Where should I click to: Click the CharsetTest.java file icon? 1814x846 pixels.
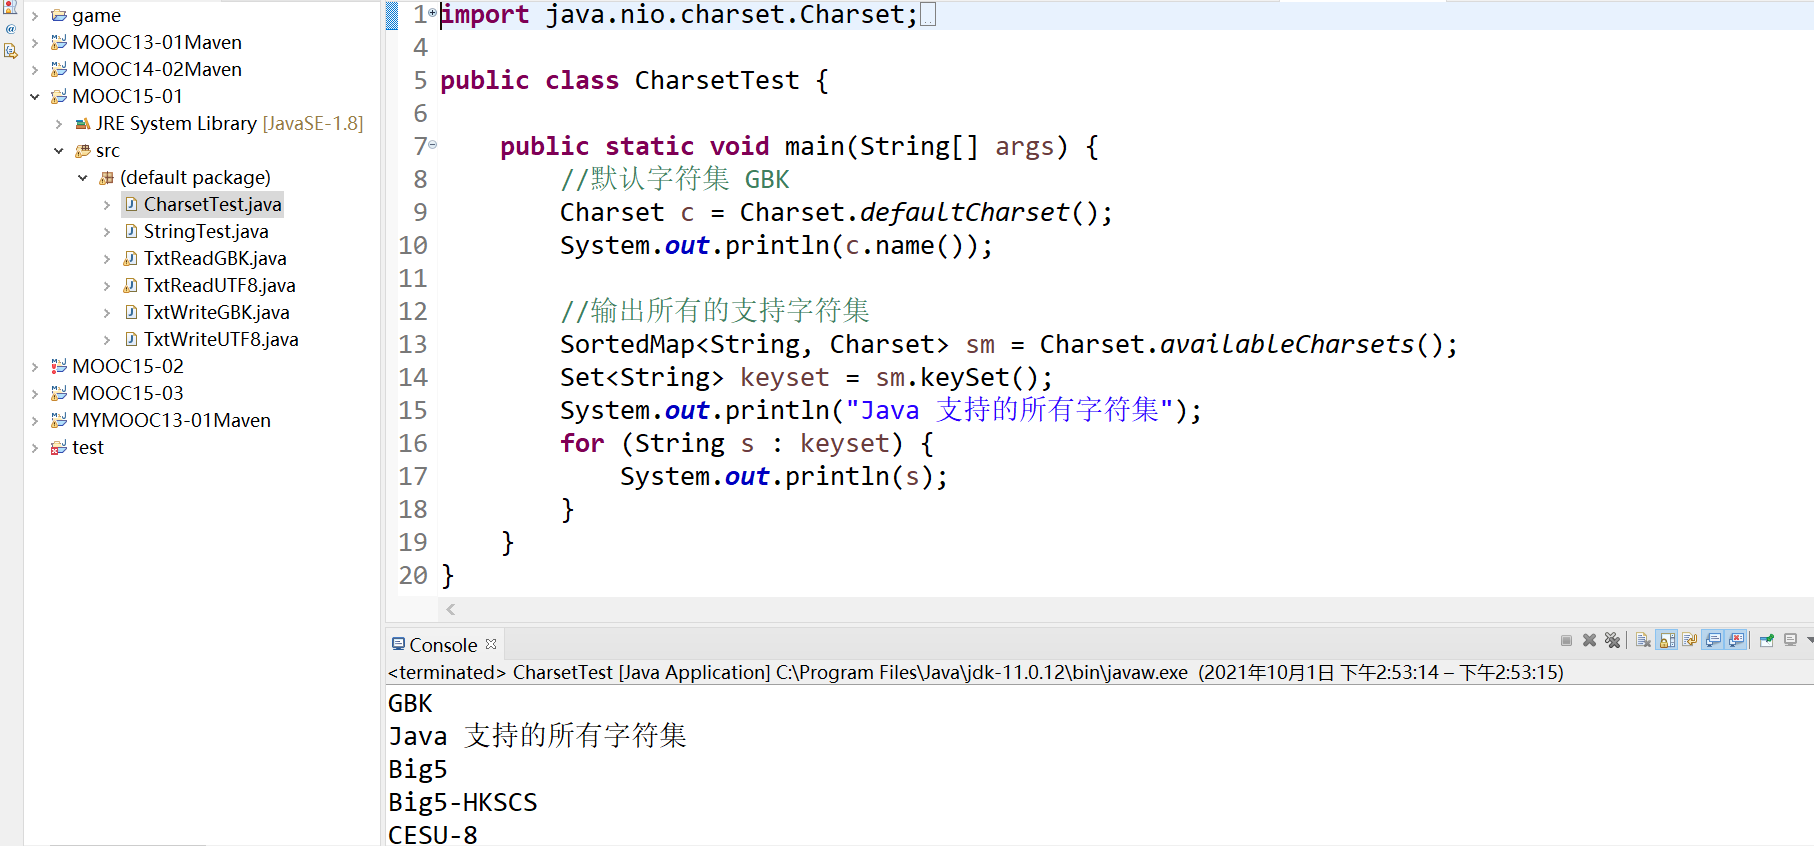pos(131,205)
